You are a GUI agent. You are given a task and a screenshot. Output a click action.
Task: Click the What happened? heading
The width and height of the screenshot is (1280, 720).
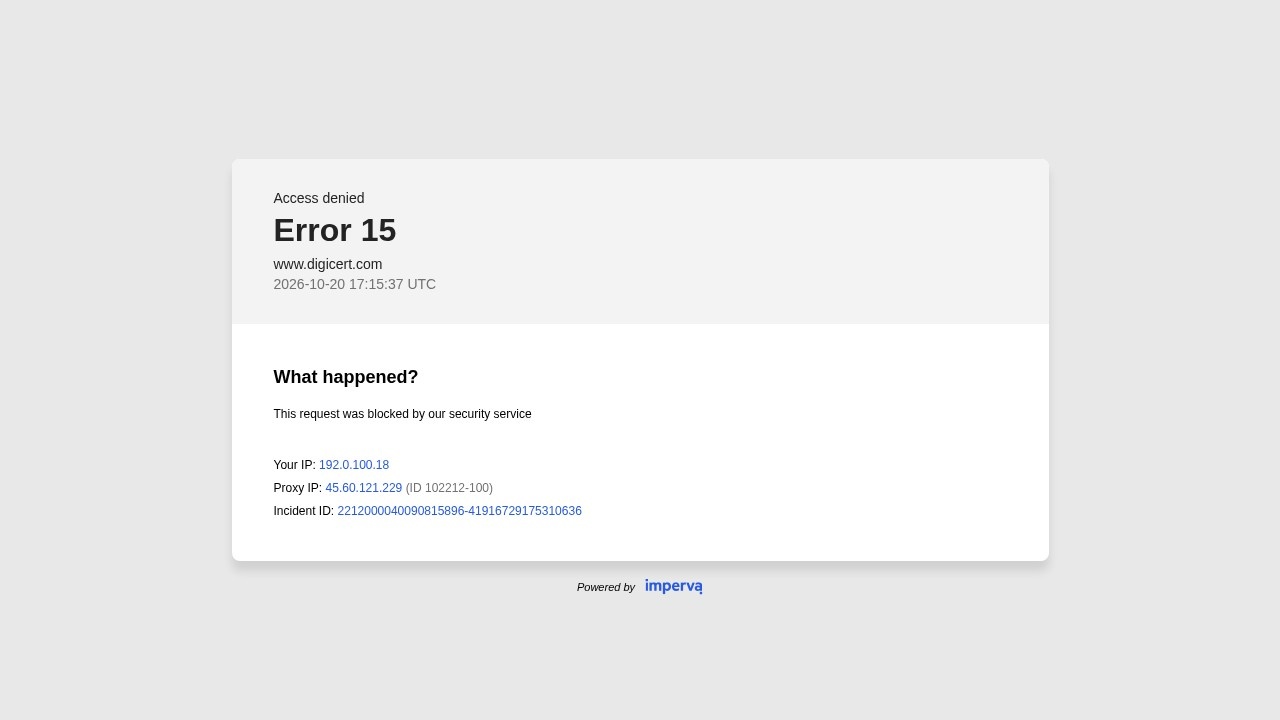pos(346,377)
